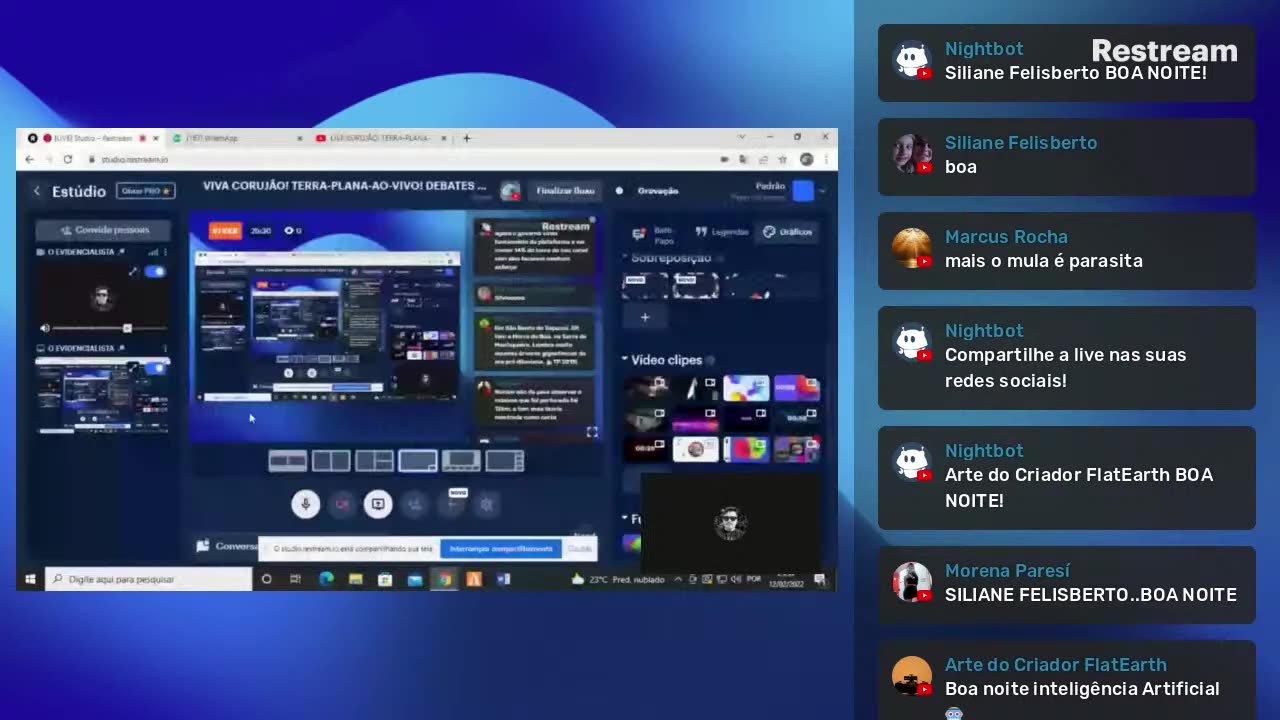The image size is (1280, 720).
Task: Click the screen share control button
Action: 378,504
